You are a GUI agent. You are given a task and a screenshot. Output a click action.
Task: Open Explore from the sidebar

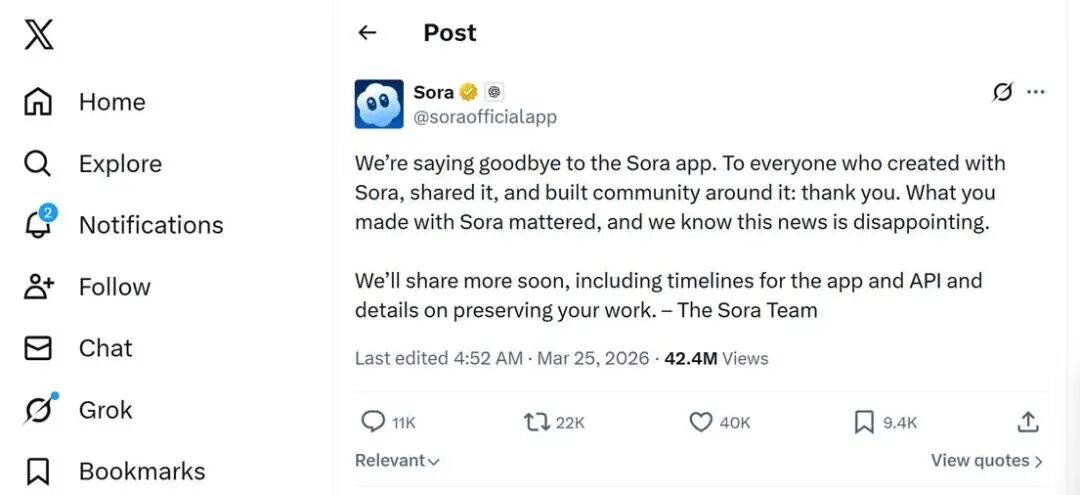pyautogui.click(x=119, y=164)
